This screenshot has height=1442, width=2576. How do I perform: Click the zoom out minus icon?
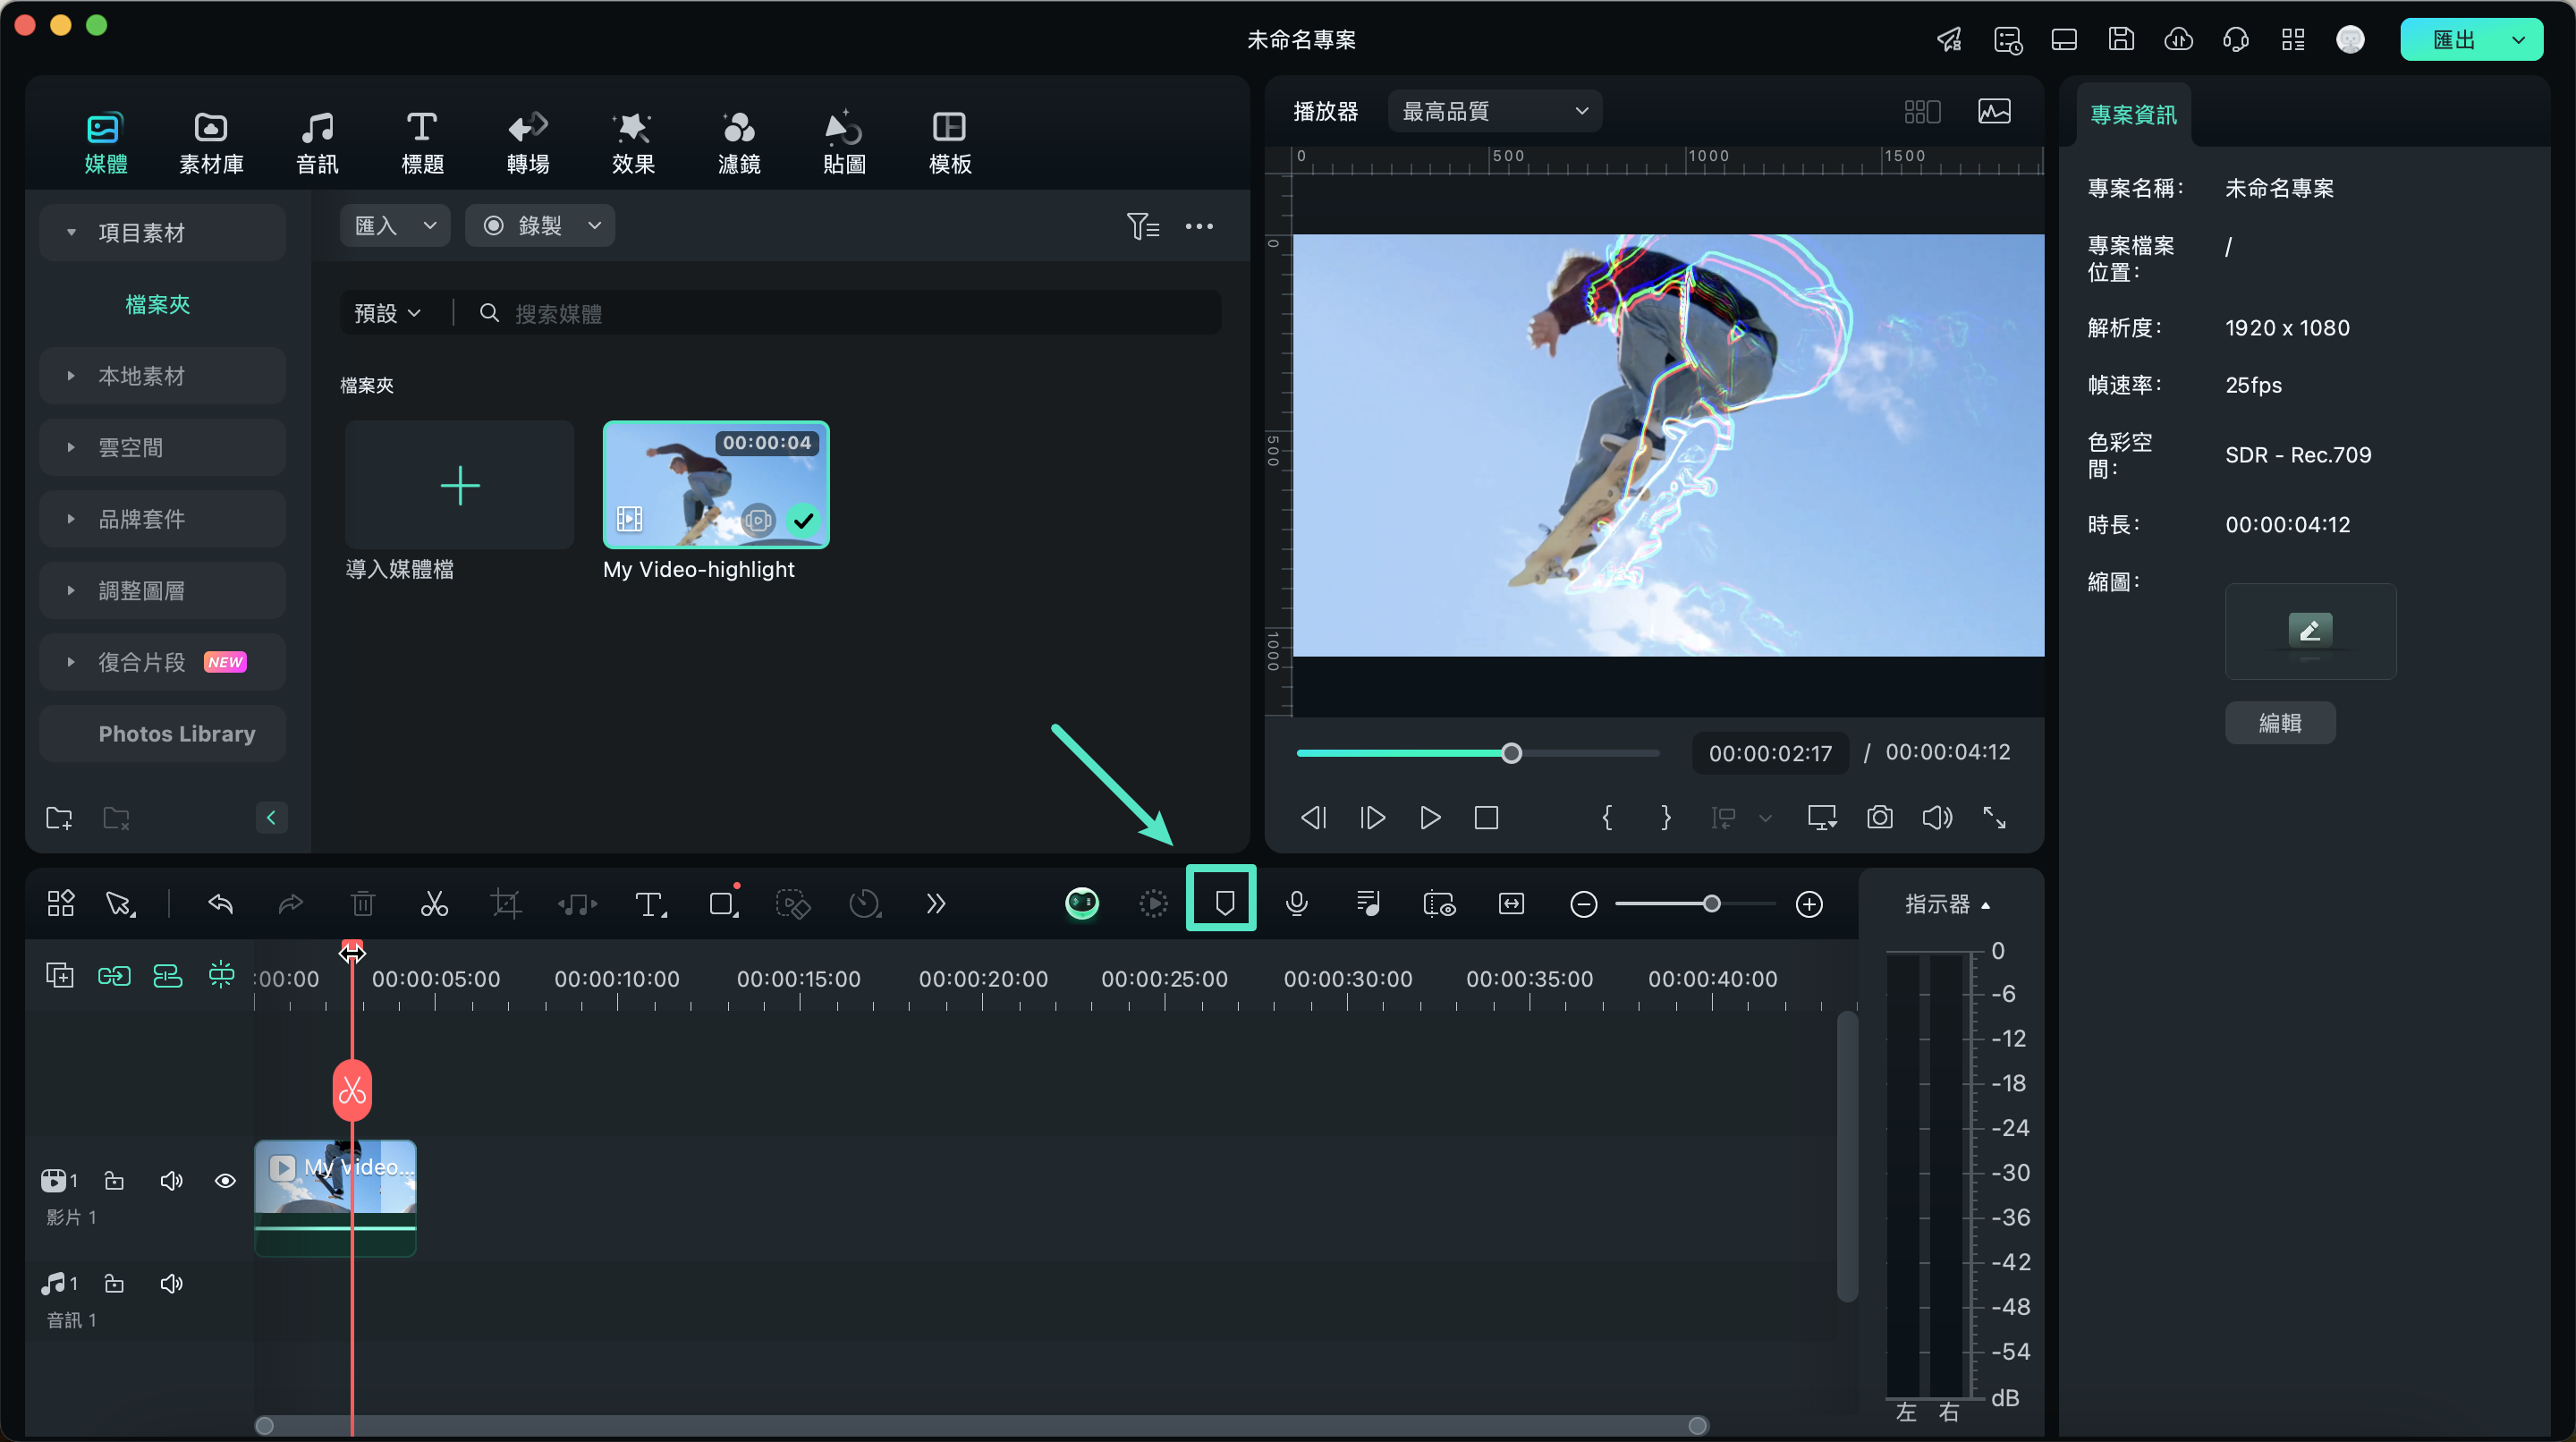coord(1583,904)
